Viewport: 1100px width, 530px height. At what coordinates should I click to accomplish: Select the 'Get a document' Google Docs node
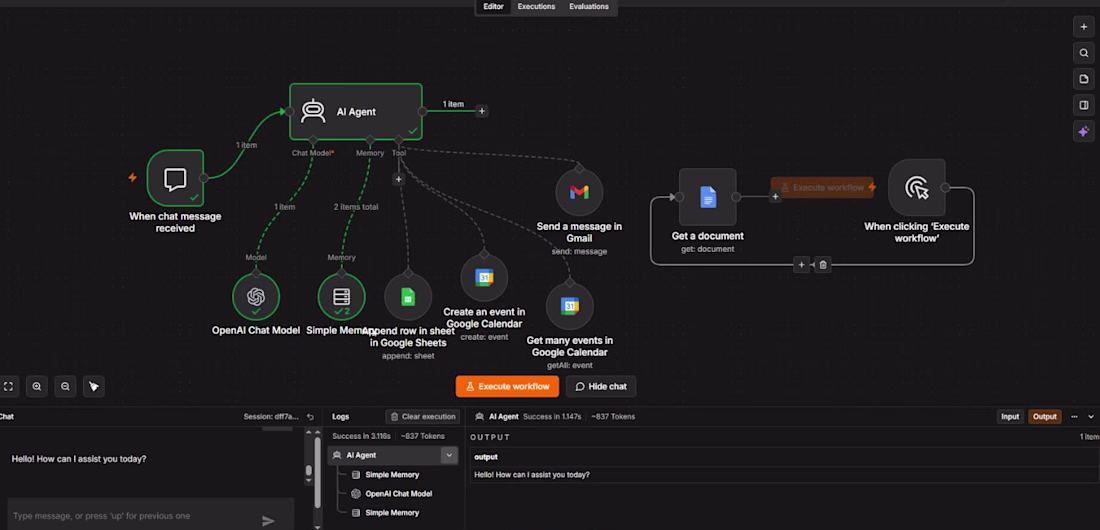click(x=708, y=197)
